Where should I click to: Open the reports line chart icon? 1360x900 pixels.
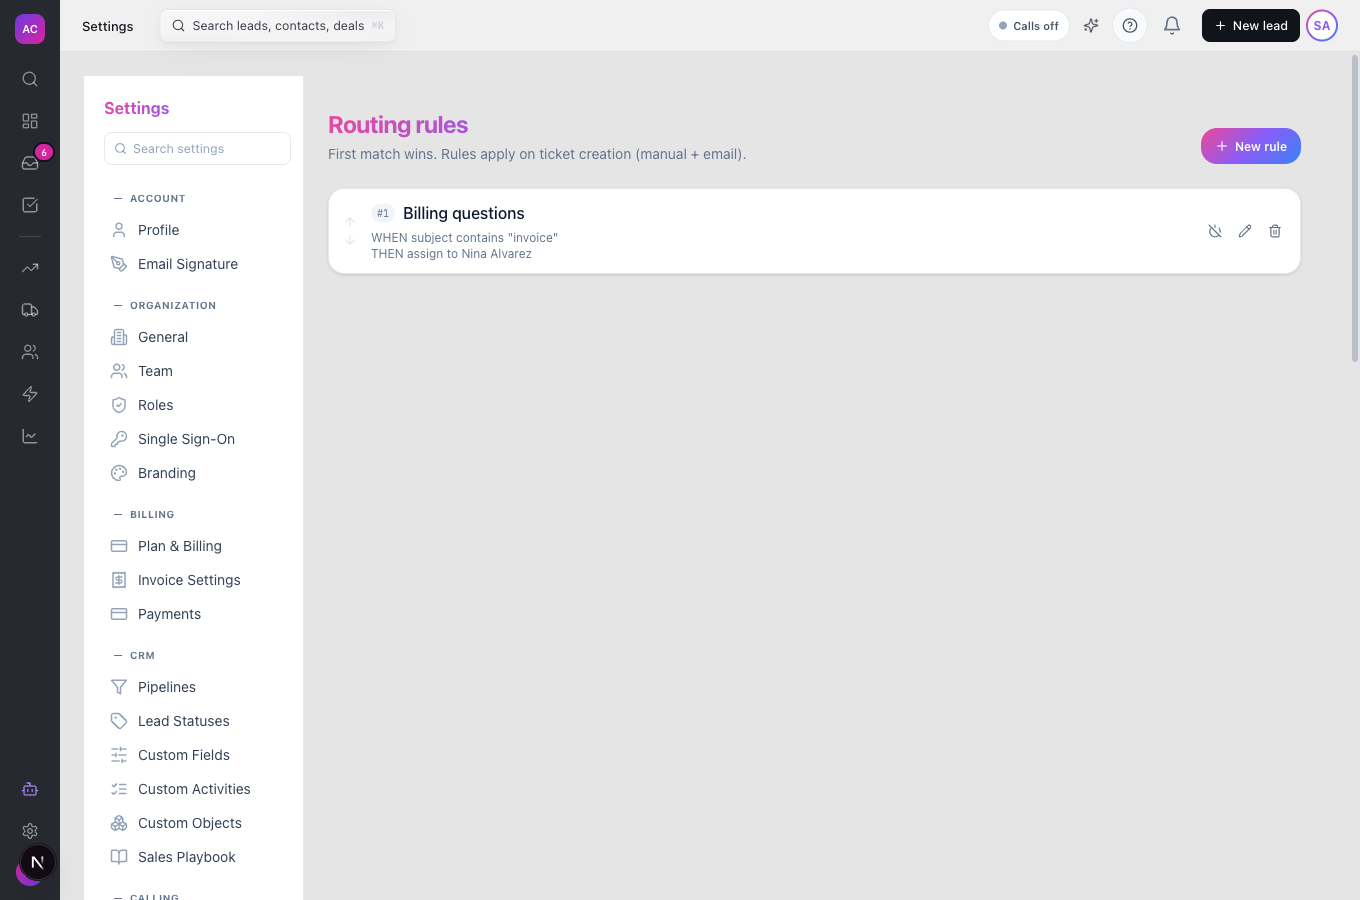[30, 436]
